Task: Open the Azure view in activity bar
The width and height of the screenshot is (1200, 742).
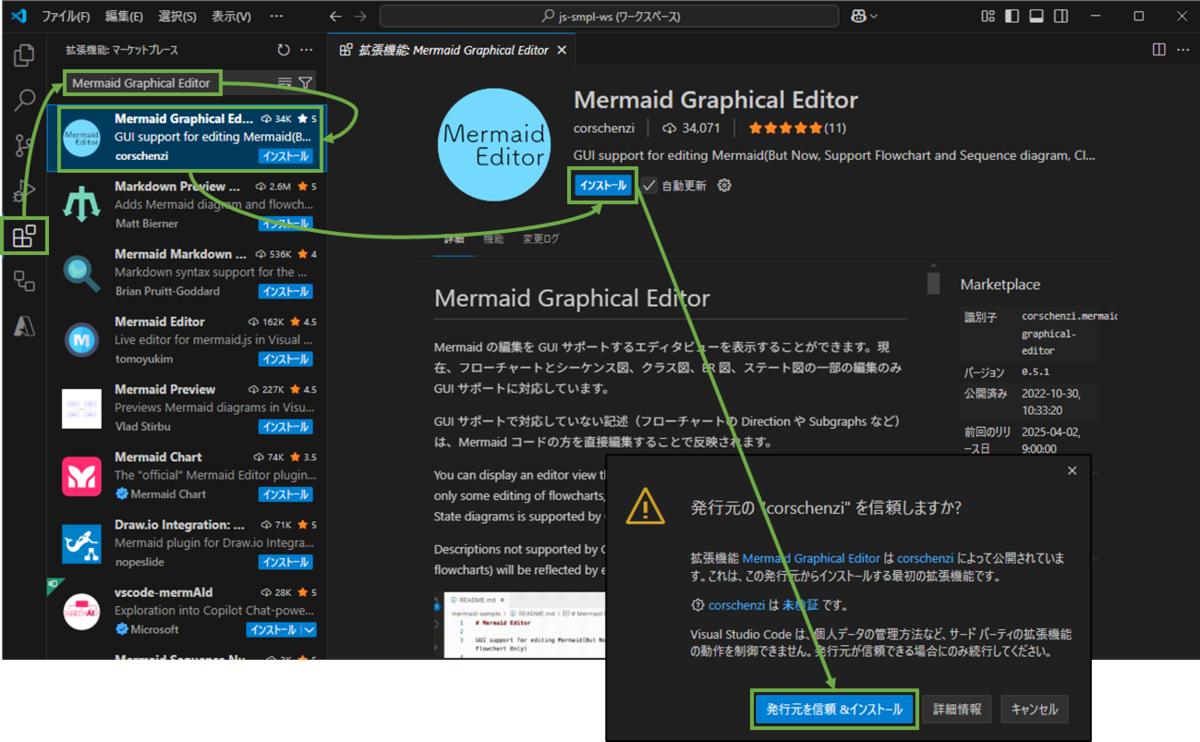Action: tap(24, 326)
